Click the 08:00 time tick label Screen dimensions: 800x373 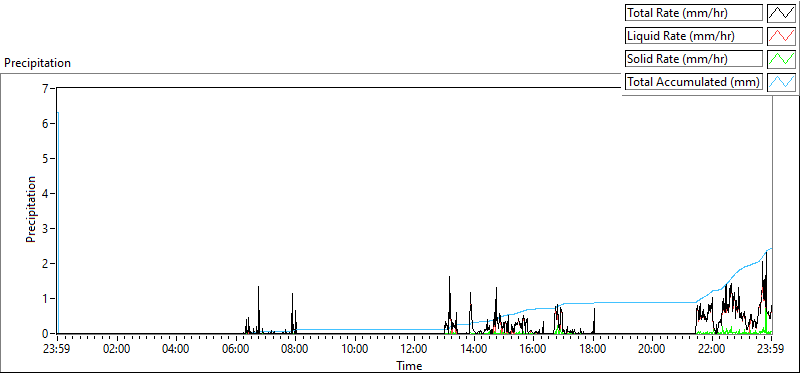295,350
